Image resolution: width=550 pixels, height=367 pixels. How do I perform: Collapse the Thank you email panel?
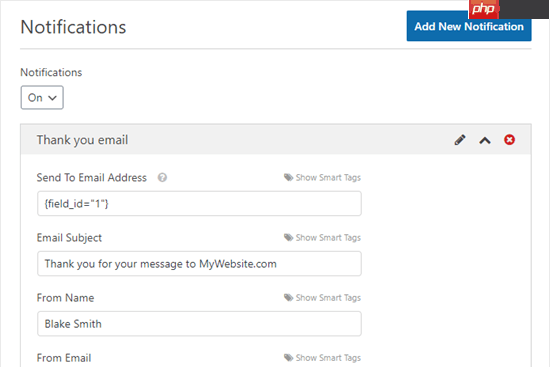(485, 140)
